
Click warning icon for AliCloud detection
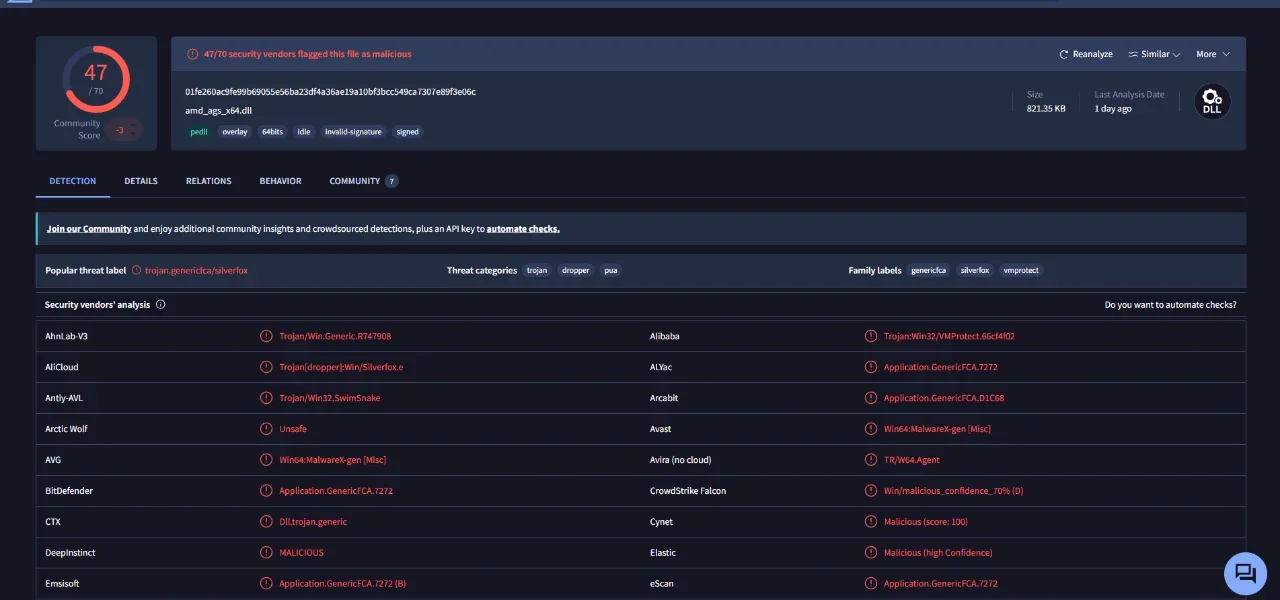pos(266,367)
